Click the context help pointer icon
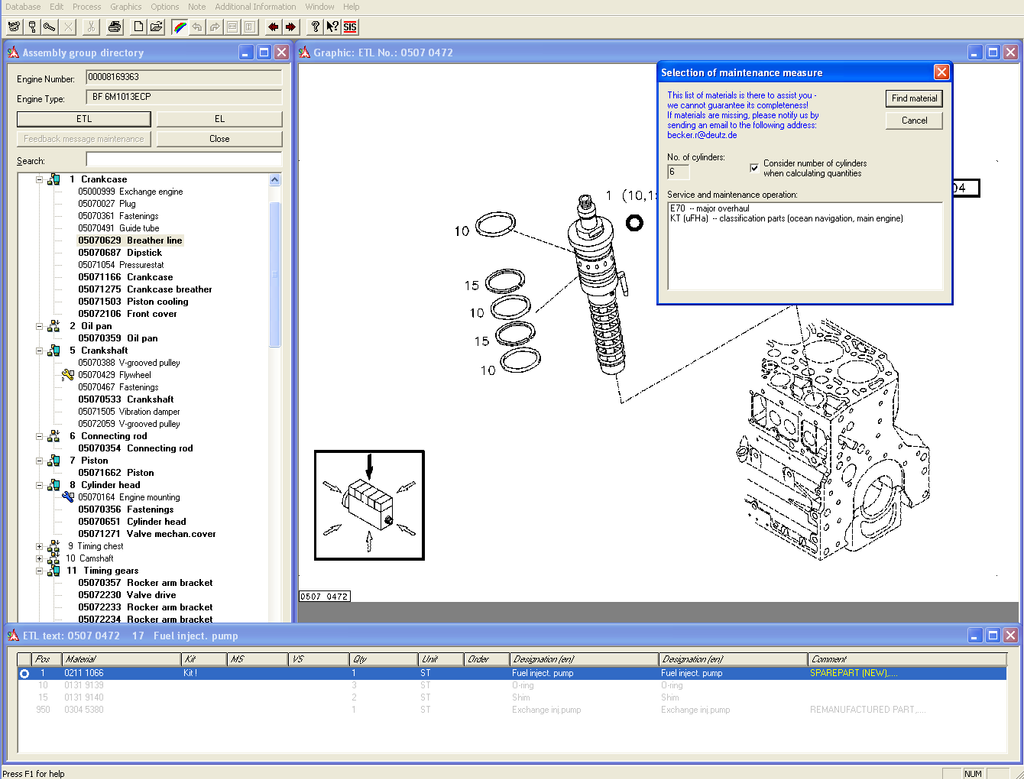1024x779 pixels. point(332,26)
